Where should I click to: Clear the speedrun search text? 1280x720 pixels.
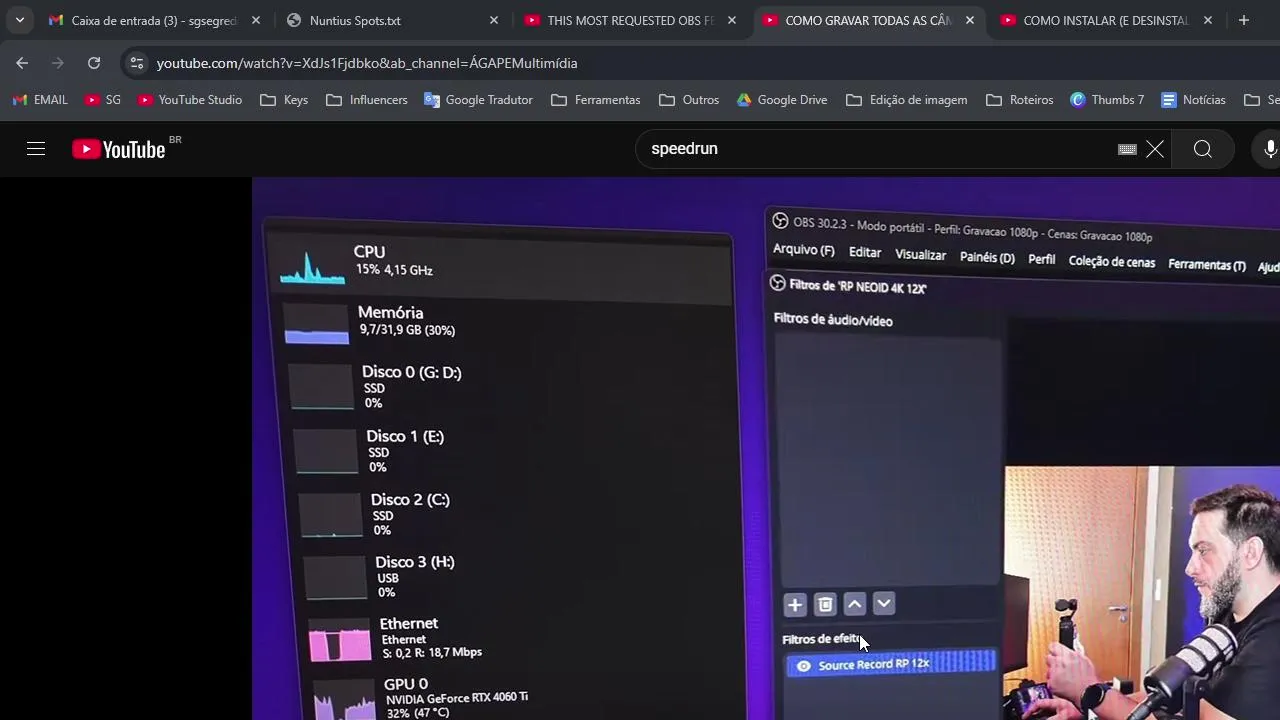coord(1155,149)
